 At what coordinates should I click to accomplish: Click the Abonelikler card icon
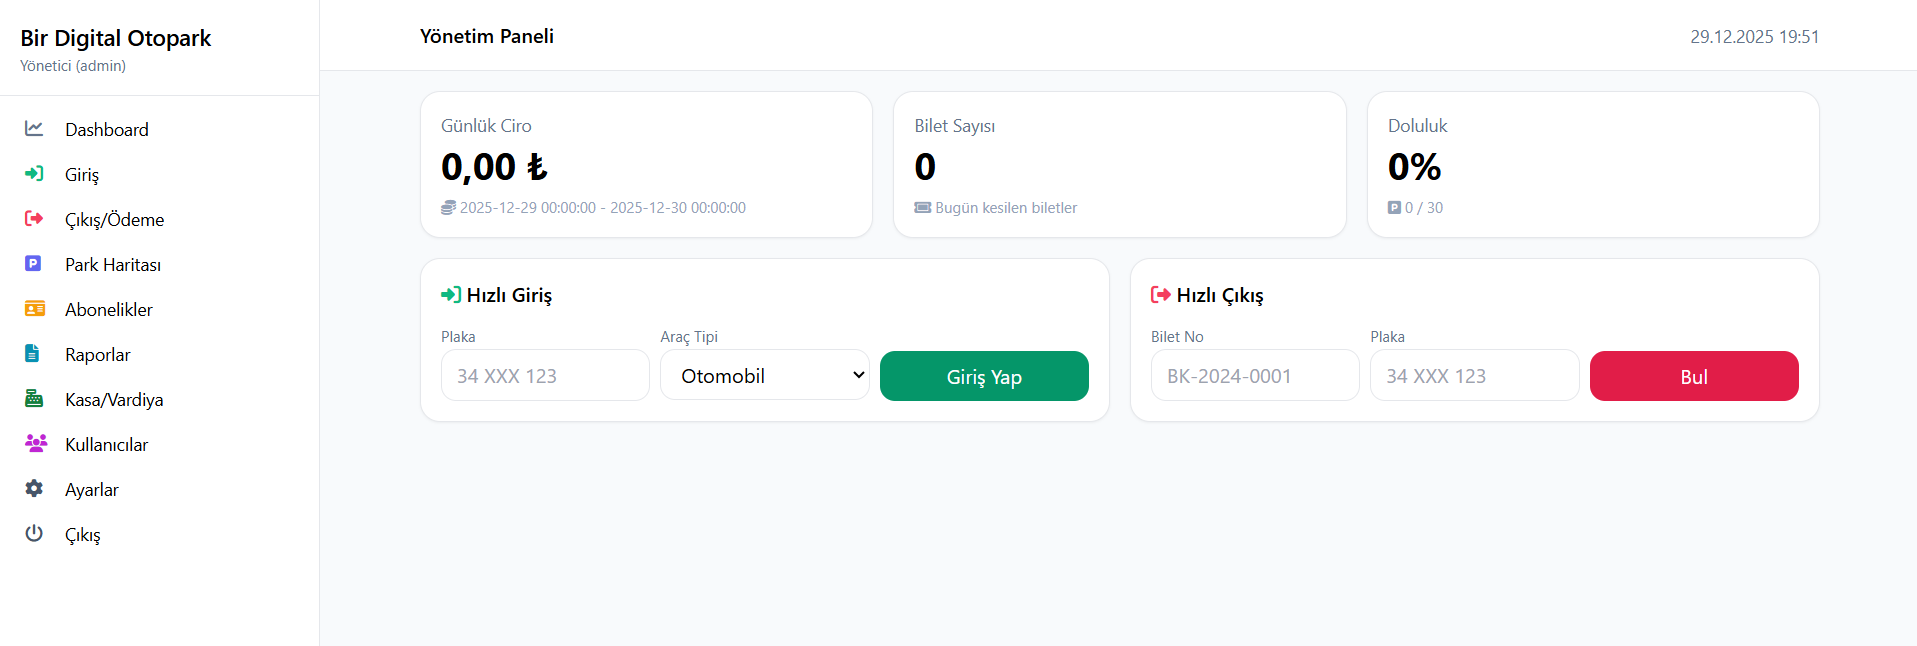pos(35,309)
